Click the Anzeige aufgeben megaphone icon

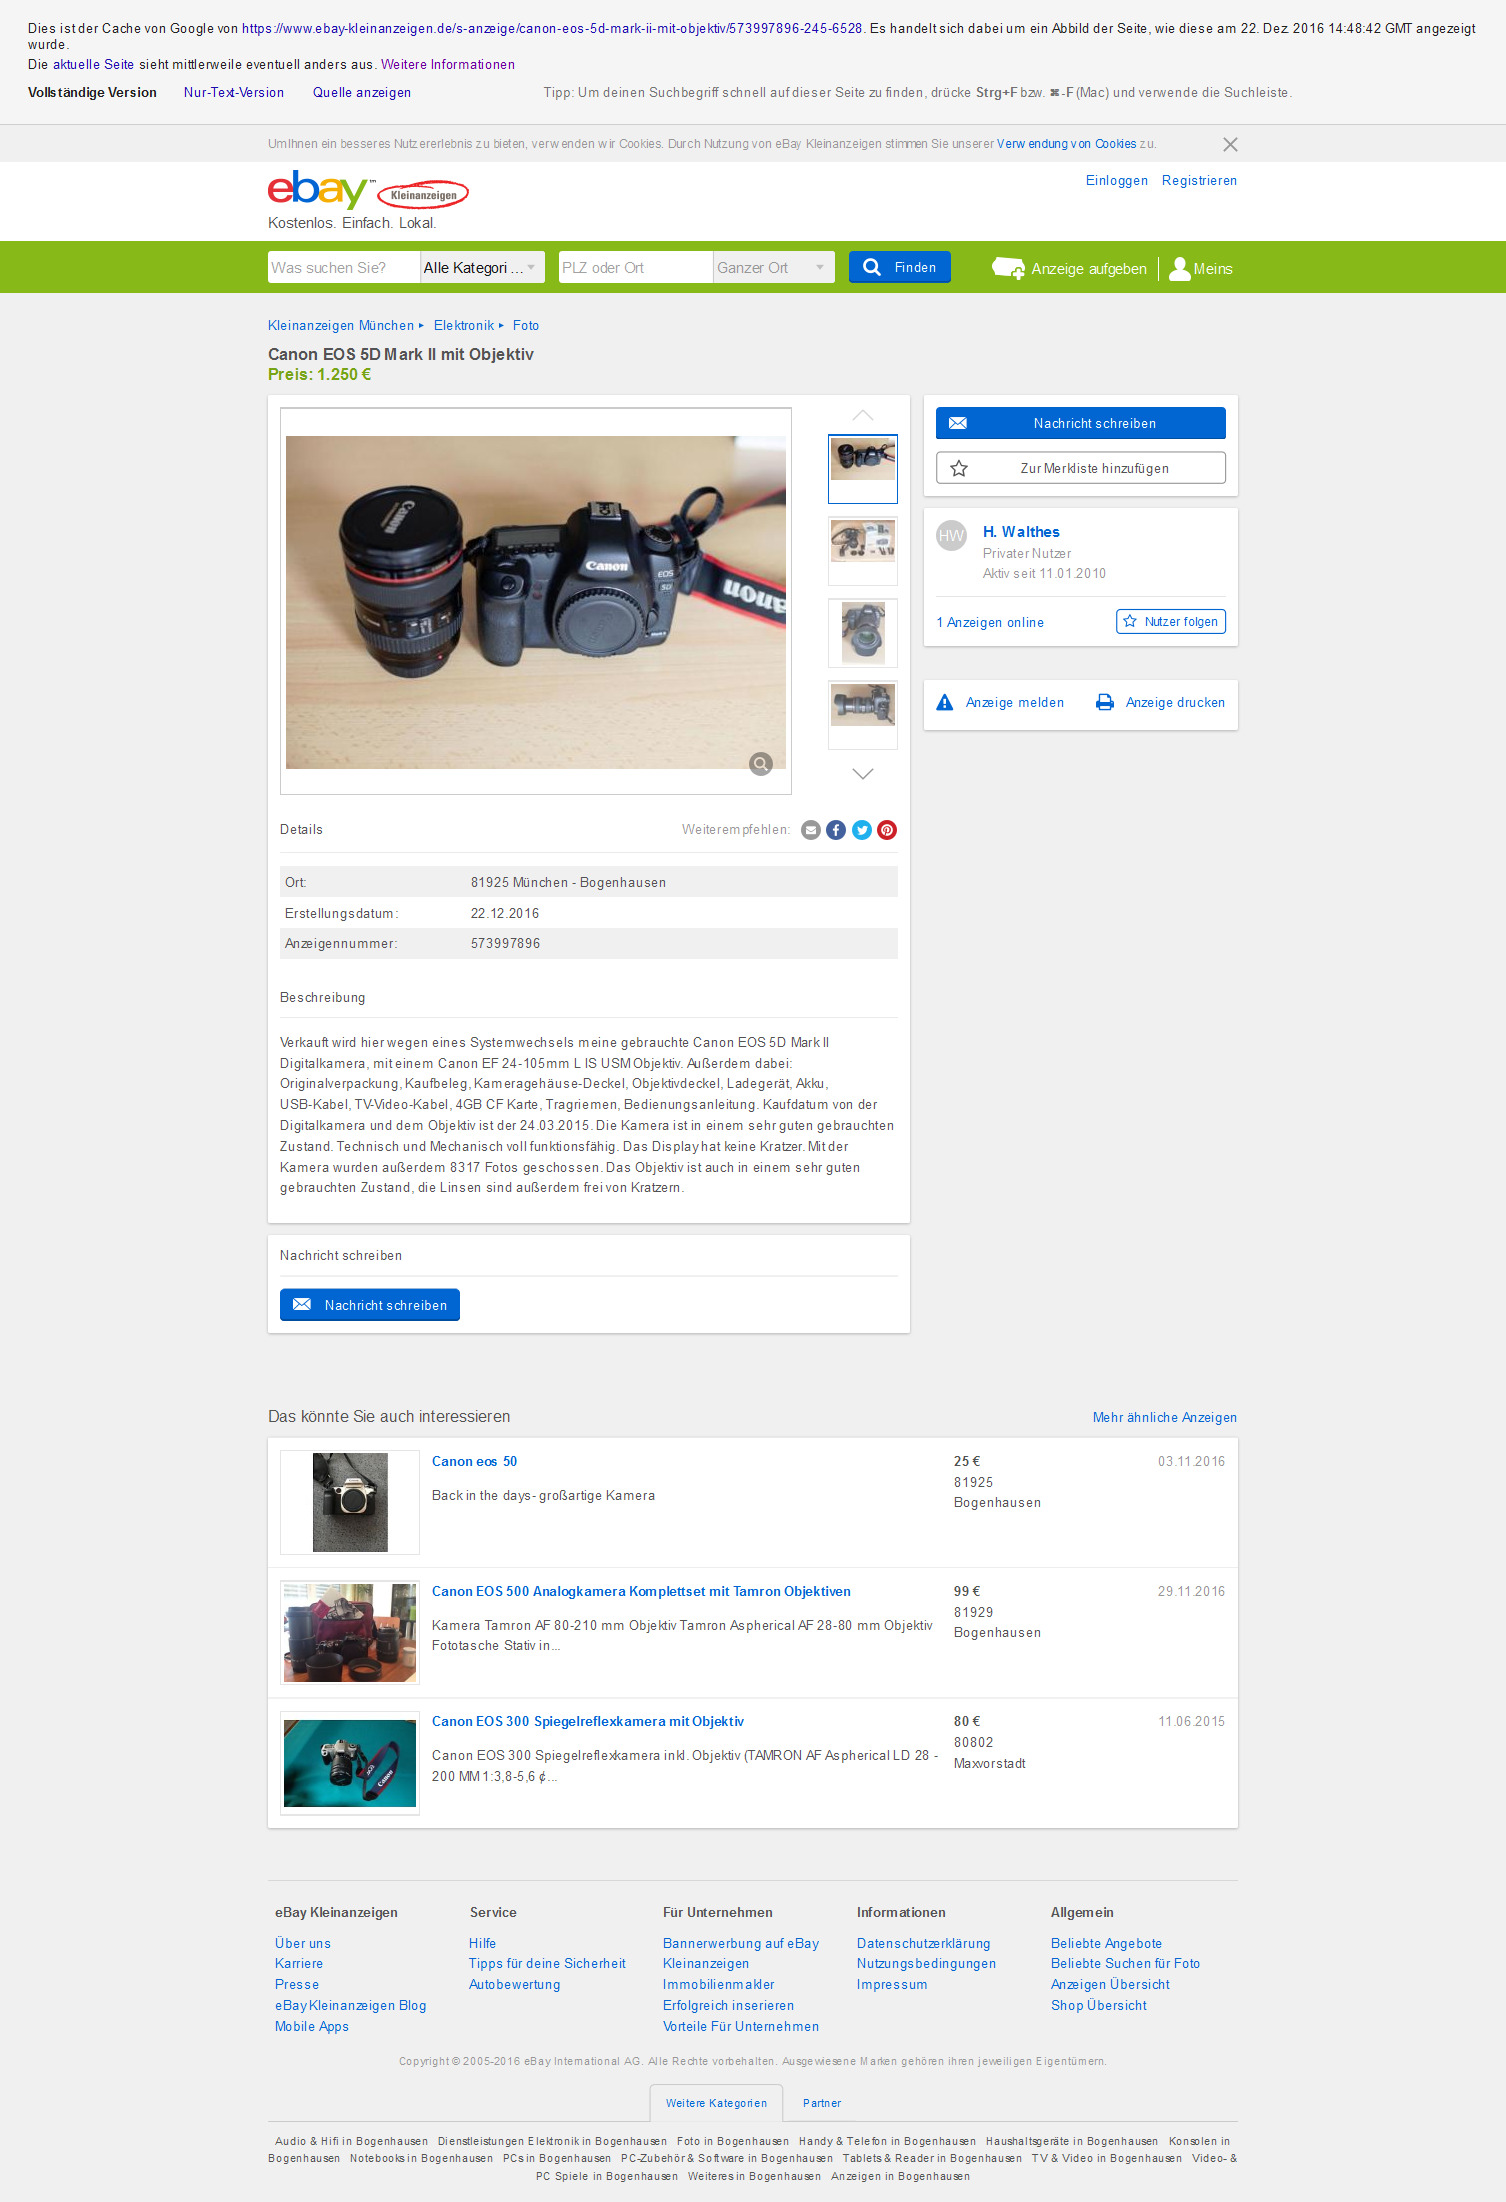(x=1008, y=268)
